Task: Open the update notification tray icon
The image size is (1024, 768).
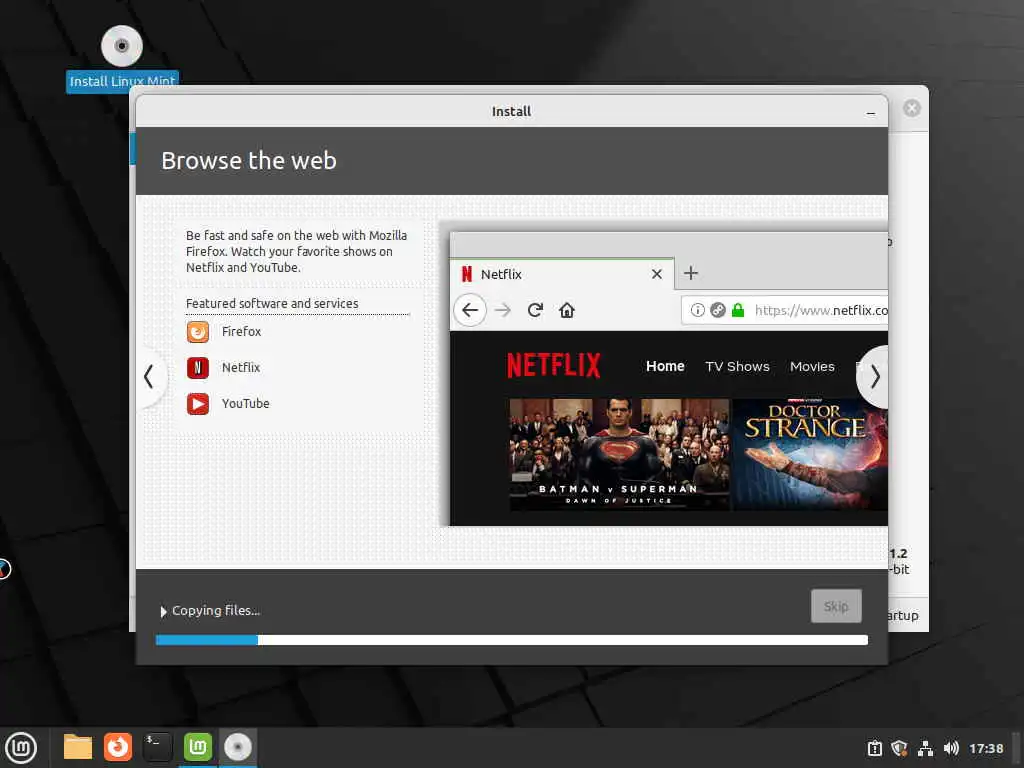Action: (x=874, y=748)
